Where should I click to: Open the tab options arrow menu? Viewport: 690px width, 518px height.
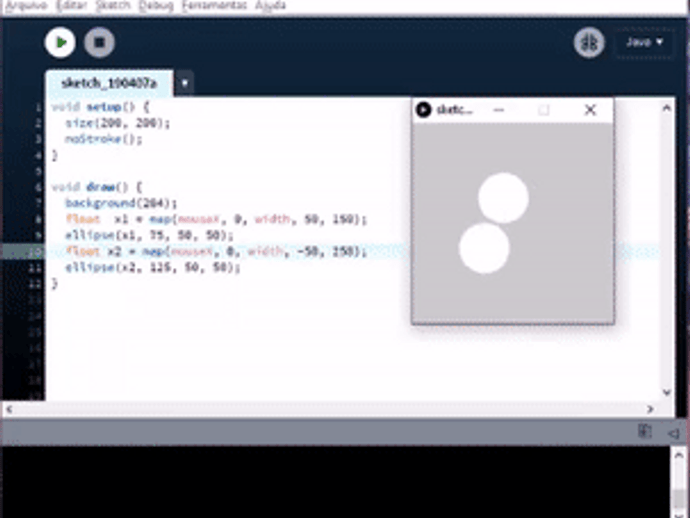pos(185,83)
